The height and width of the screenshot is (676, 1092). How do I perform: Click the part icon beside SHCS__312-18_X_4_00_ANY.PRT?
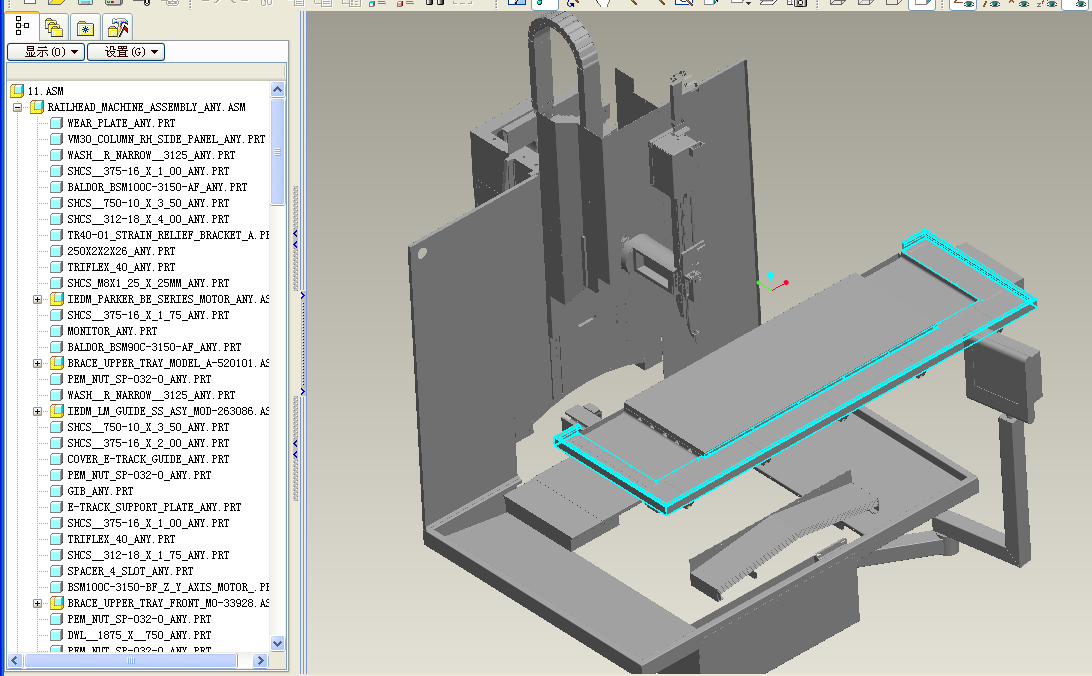click(x=57, y=219)
